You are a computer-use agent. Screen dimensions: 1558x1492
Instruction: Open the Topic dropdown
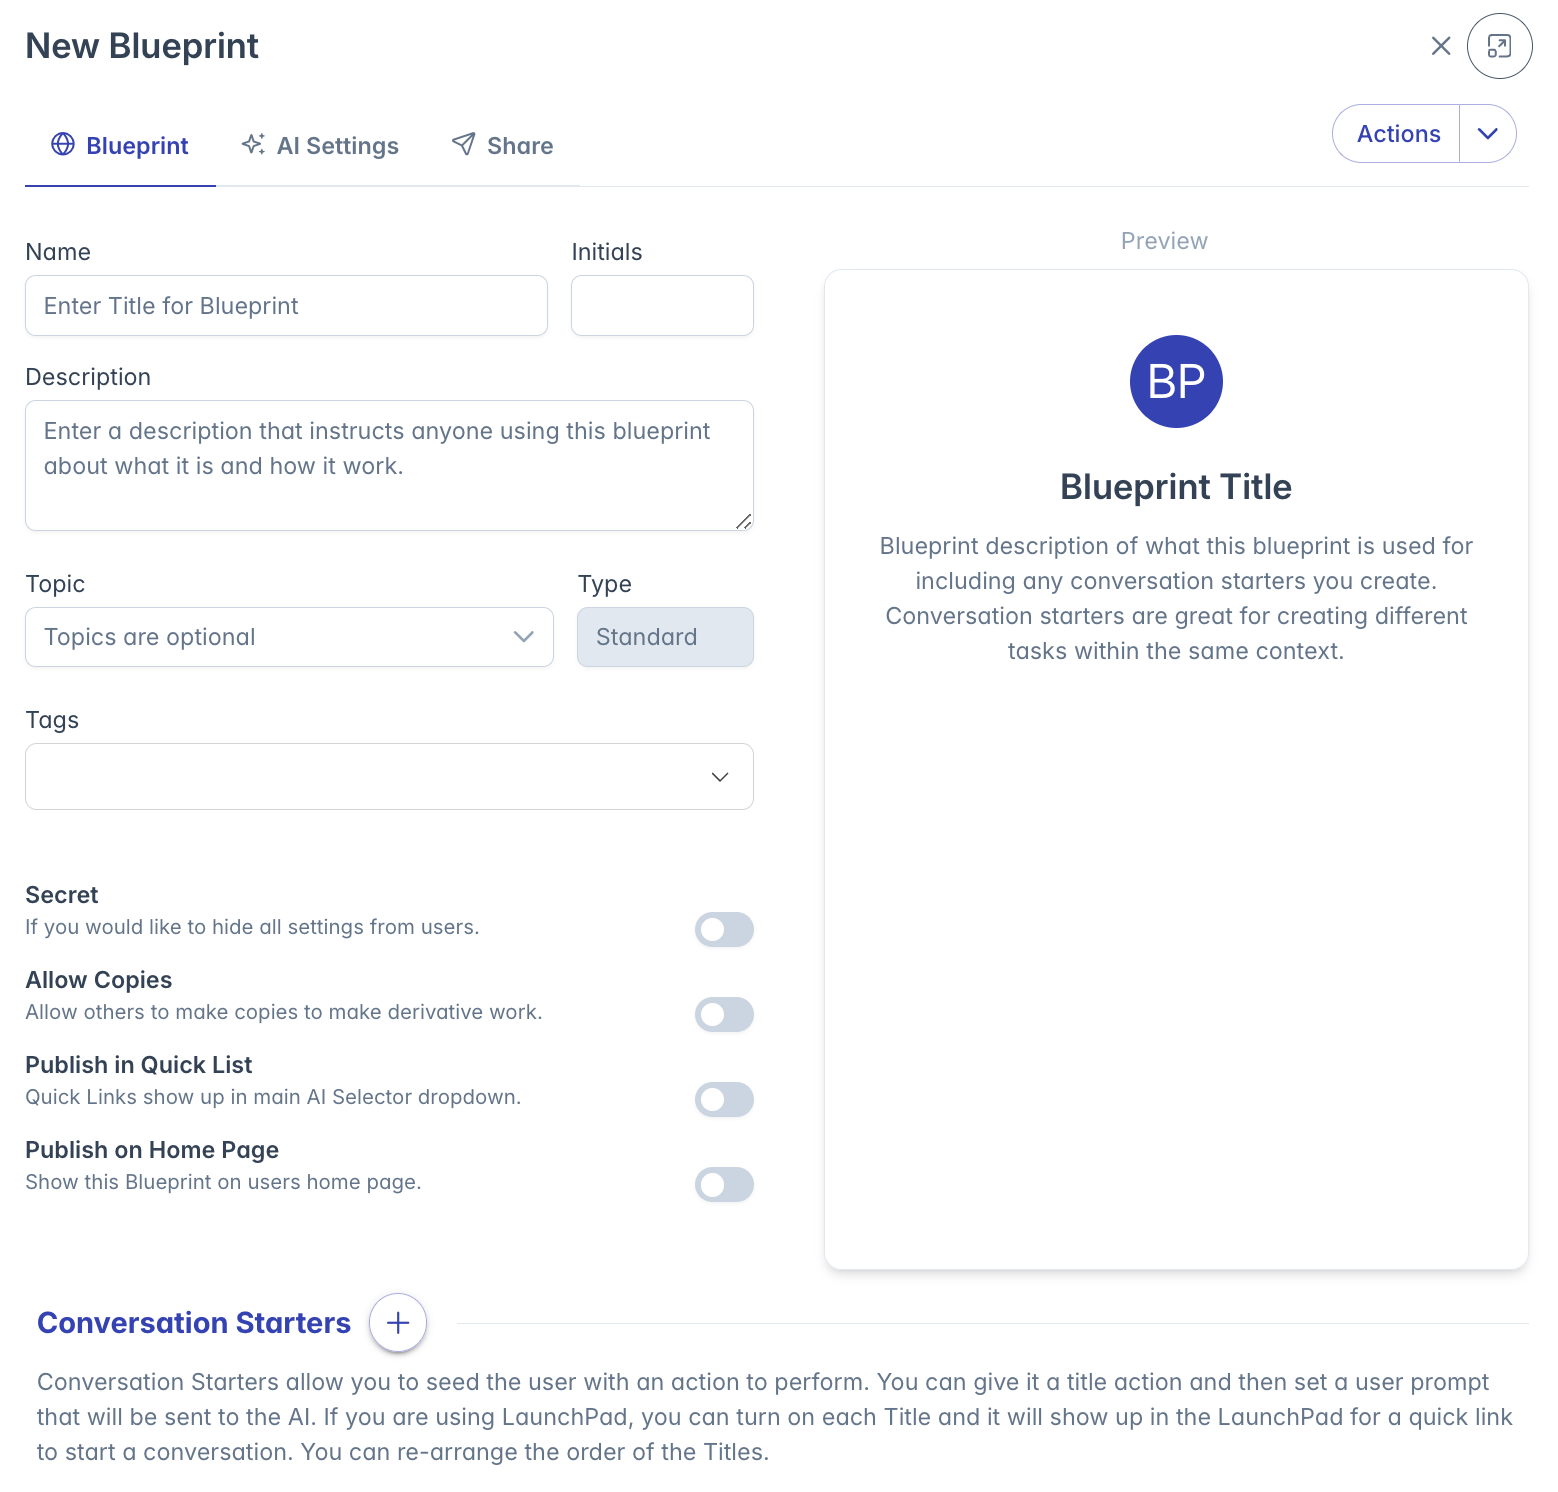coord(289,637)
